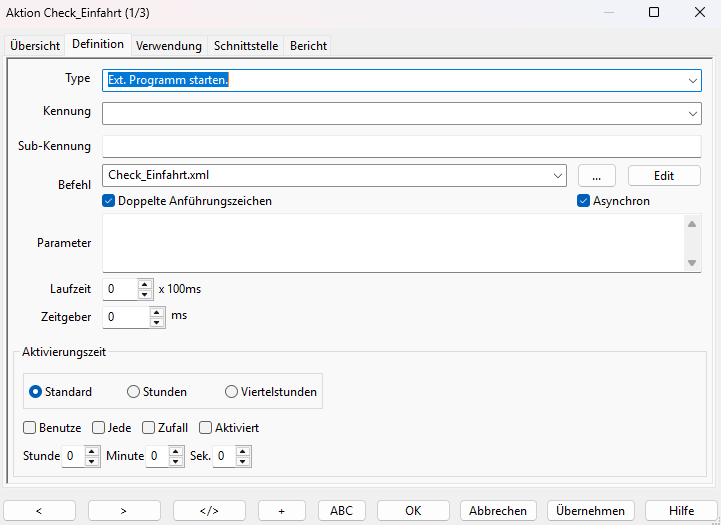Click the Übernehmen button
This screenshot has height=525, width=721.
pos(591,510)
